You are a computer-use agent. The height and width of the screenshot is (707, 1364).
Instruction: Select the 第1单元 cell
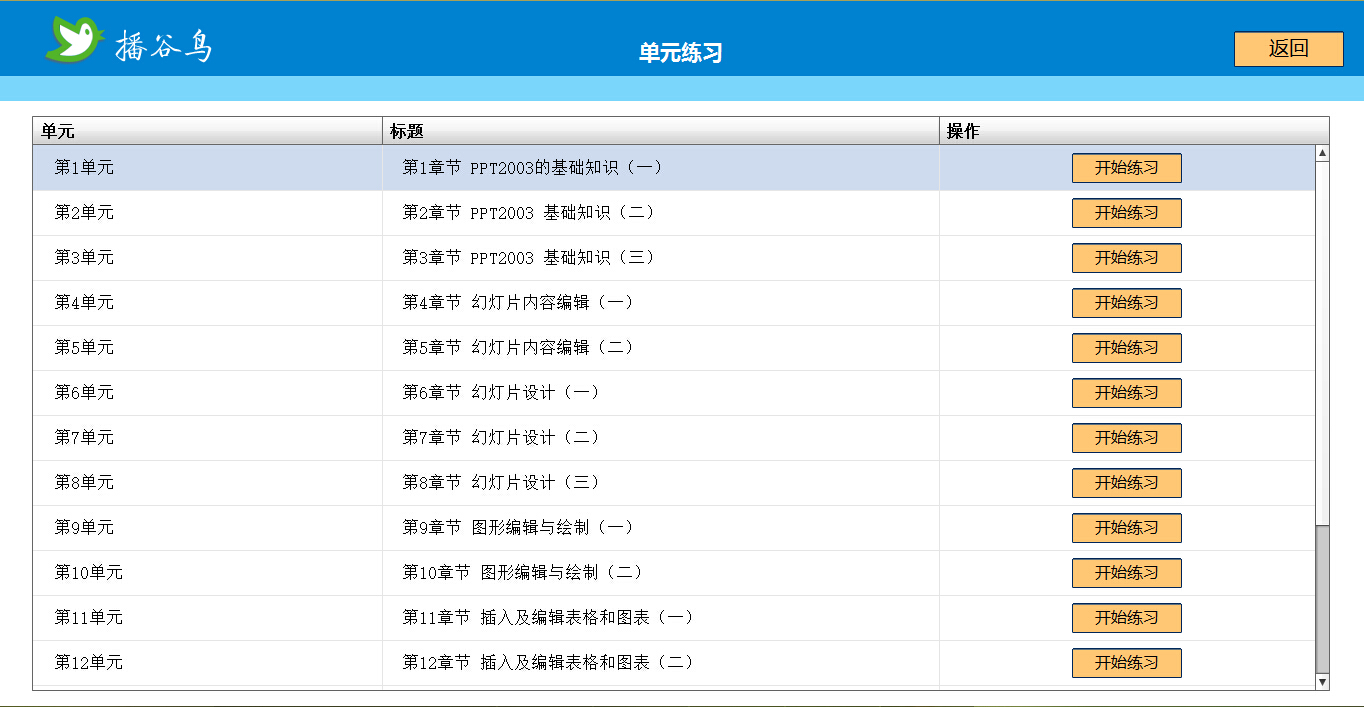pos(208,168)
